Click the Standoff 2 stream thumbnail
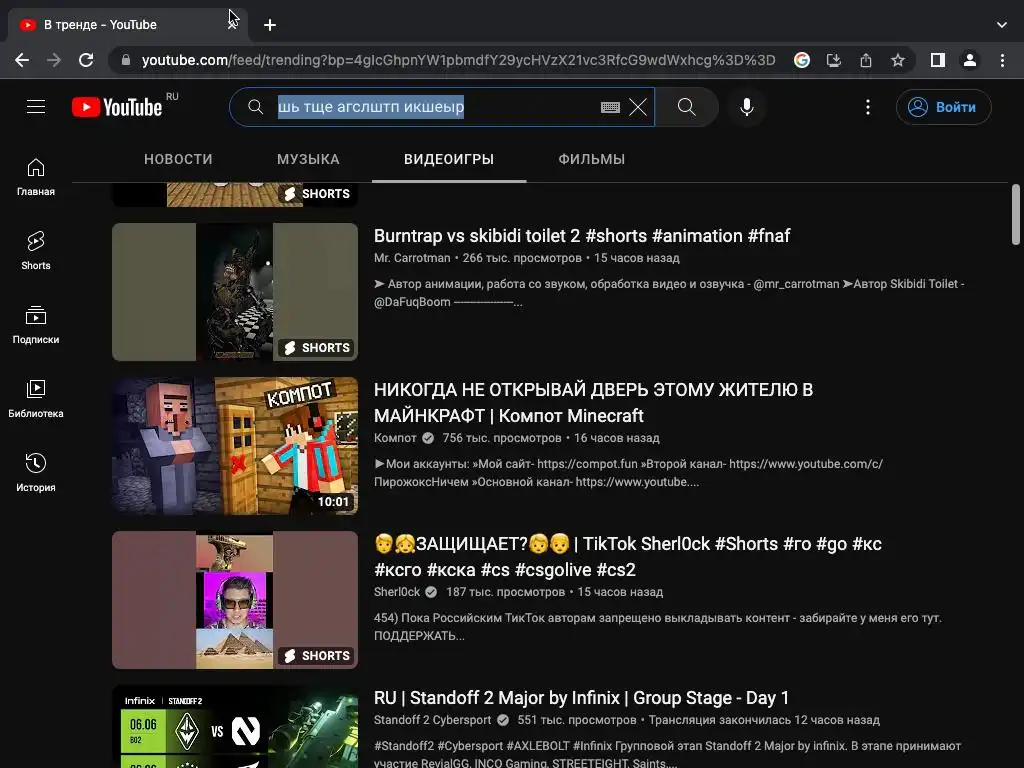The height and width of the screenshot is (768, 1024). (235, 727)
